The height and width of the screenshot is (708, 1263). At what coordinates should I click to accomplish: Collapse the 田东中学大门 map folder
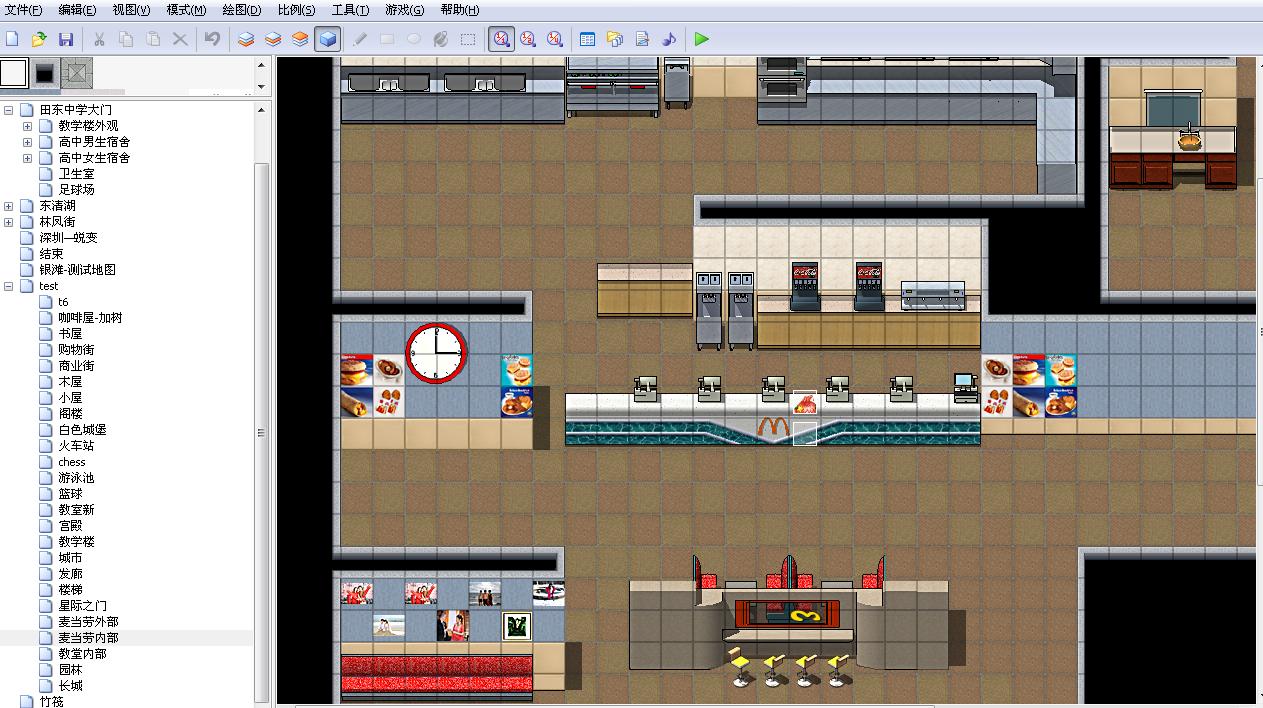point(9,110)
